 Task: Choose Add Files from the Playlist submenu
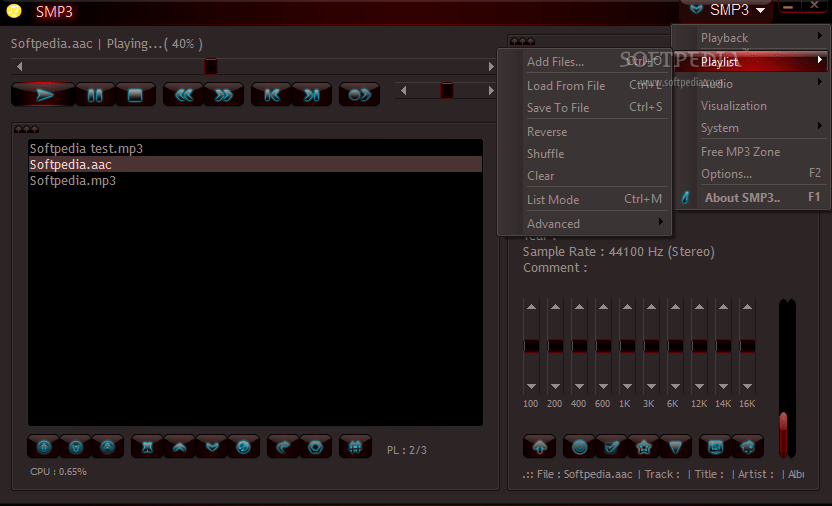[584, 62]
